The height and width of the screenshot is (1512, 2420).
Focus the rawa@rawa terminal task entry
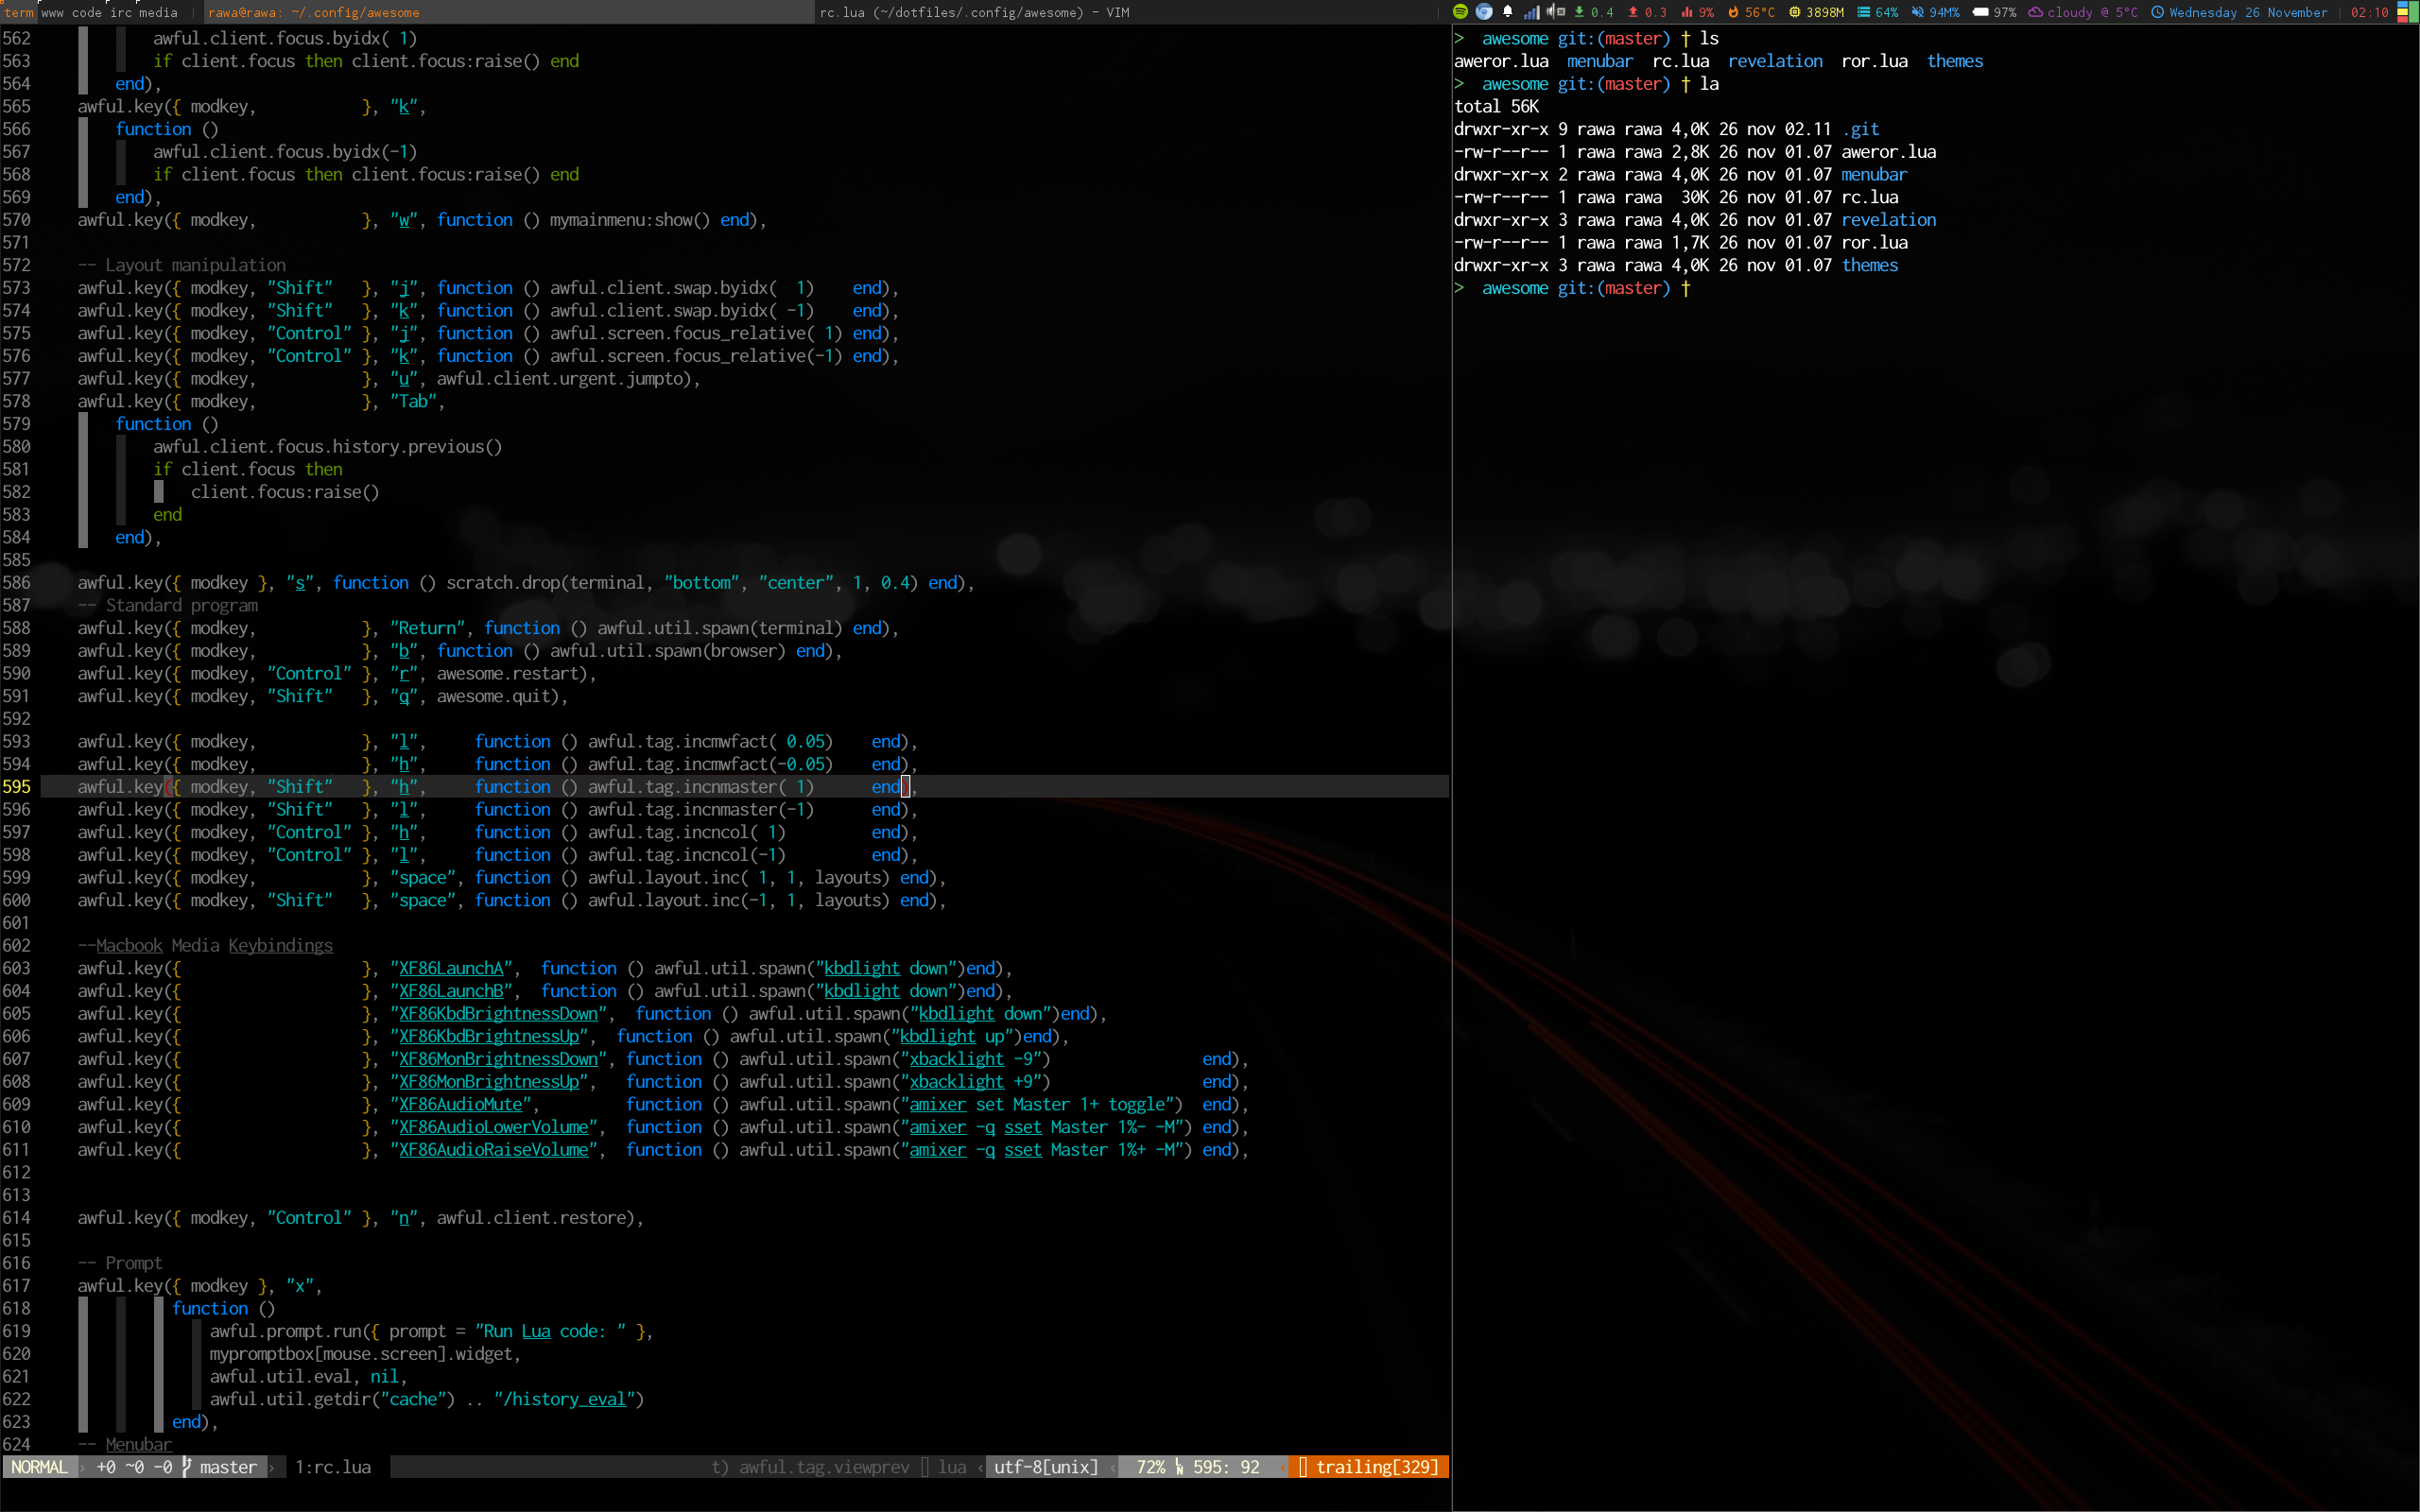click(313, 12)
